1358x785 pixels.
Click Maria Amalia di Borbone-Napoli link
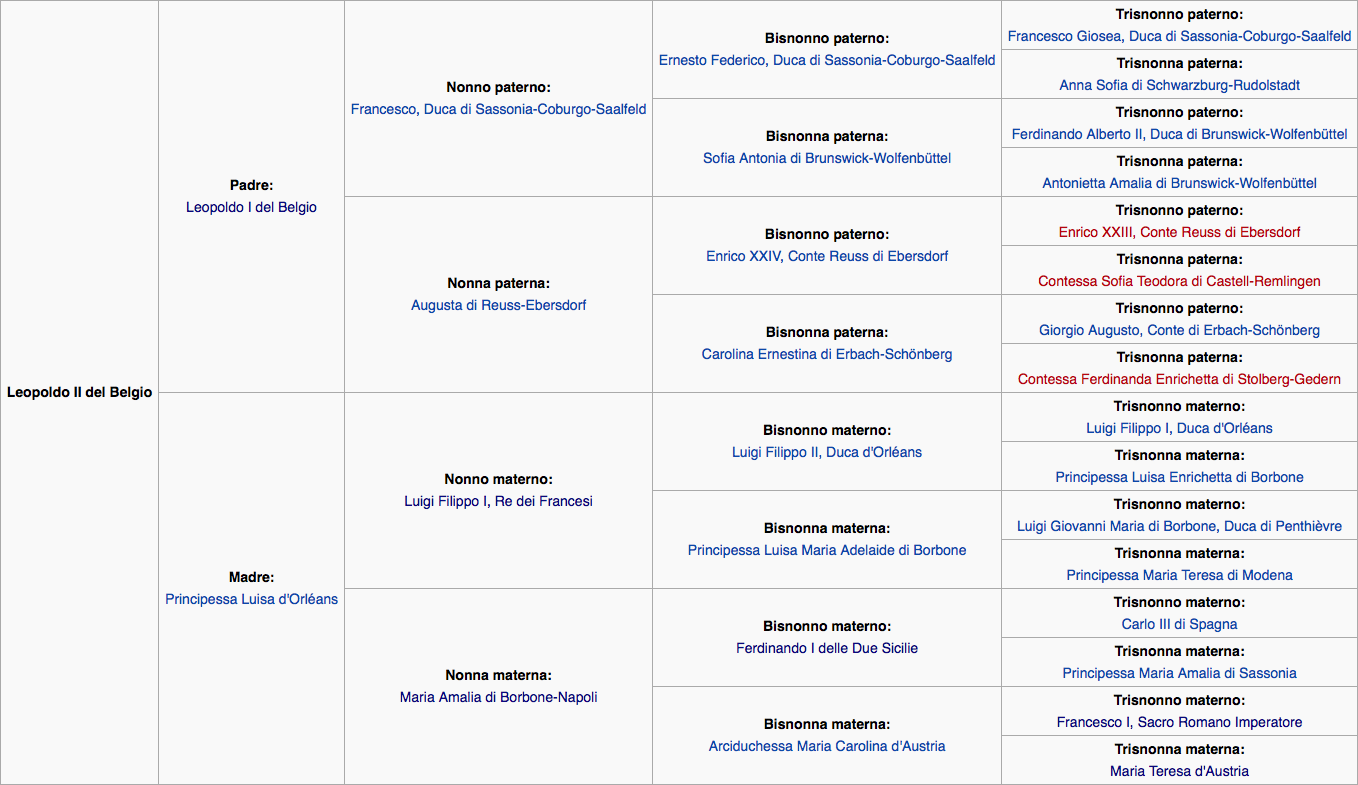pos(498,697)
